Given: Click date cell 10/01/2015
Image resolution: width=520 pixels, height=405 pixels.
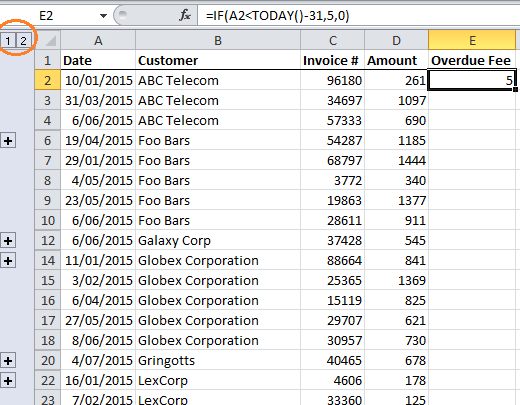Looking at the screenshot, I should click(x=98, y=80).
